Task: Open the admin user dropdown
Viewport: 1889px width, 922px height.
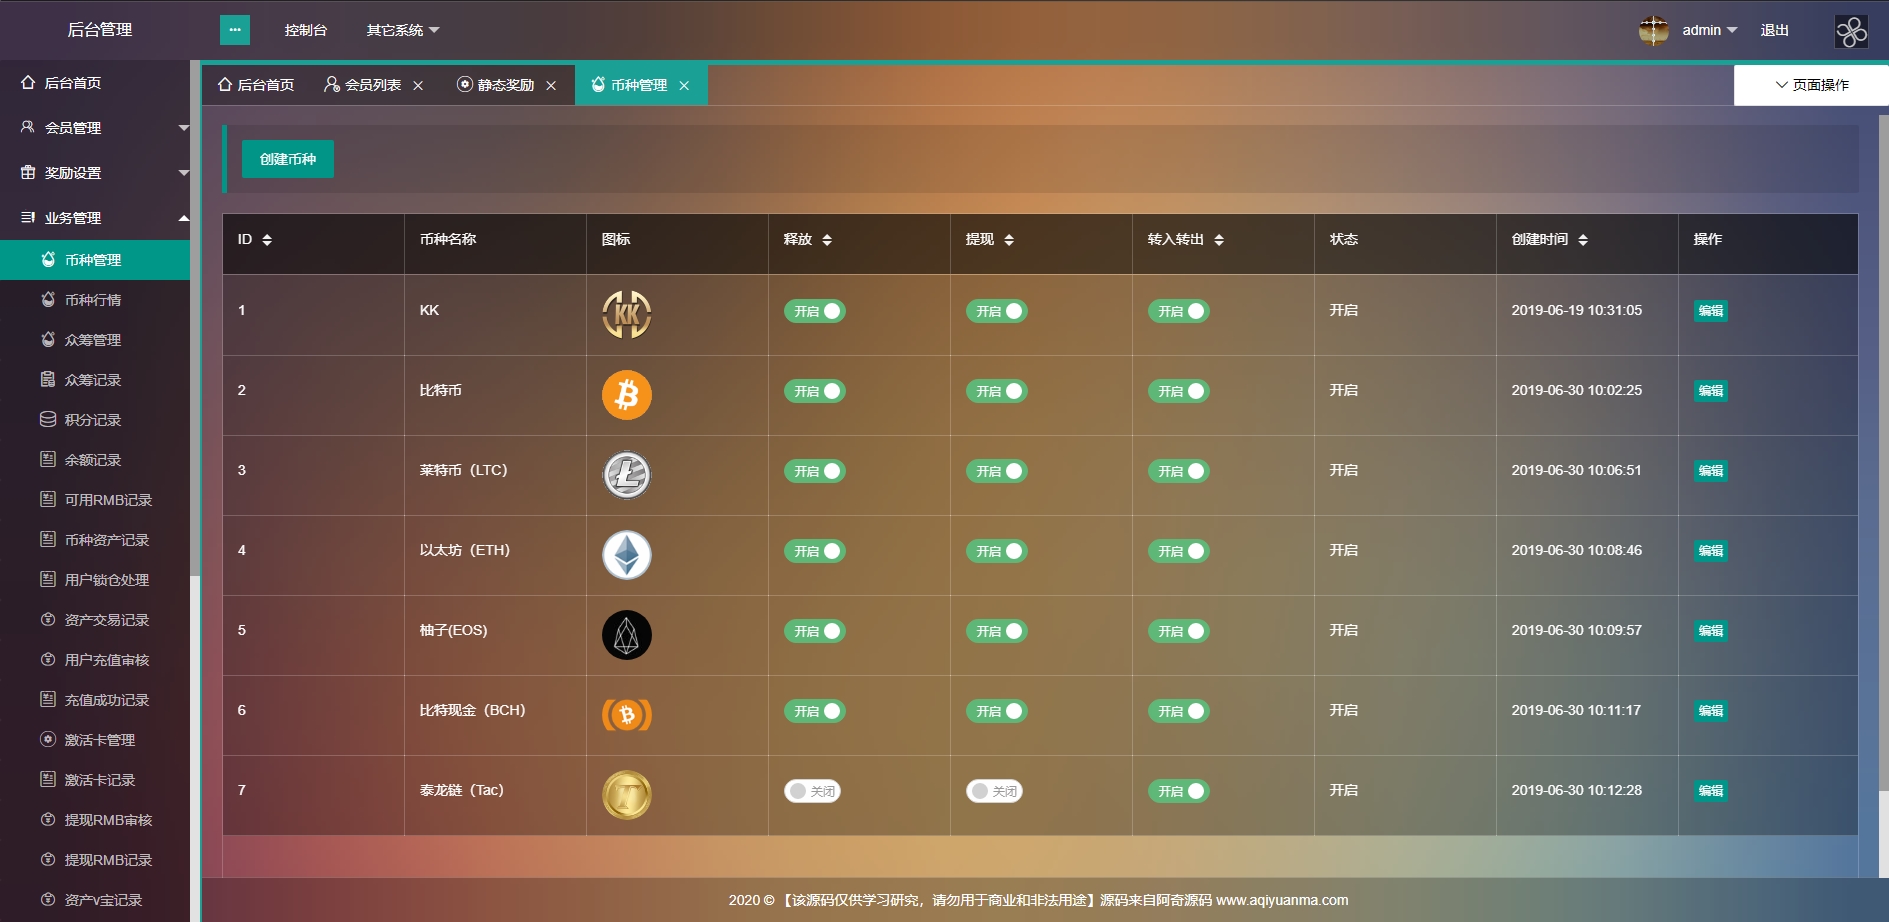Action: pyautogui.click(x=1709, y=30)
